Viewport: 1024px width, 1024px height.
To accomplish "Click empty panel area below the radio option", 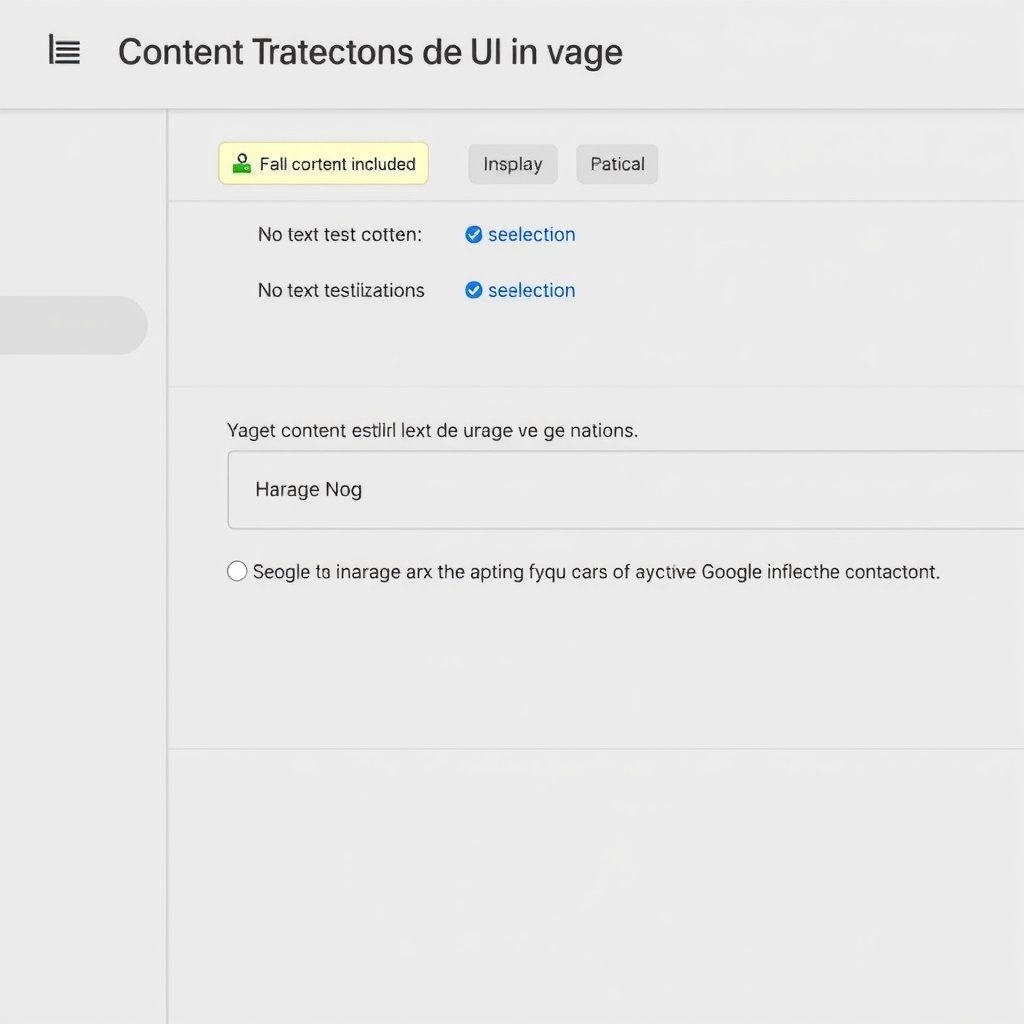I will click(x=594, y=666).
